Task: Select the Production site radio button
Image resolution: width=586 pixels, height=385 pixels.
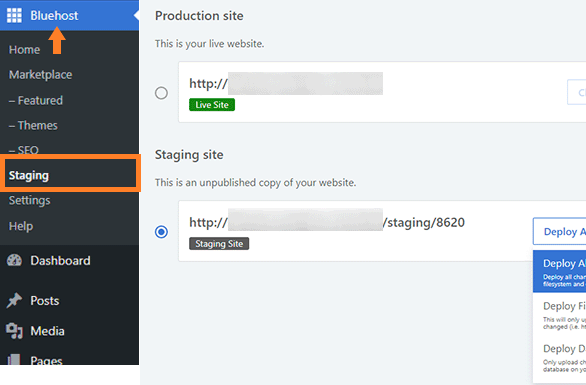Action: pyautogui.click(x=161, y=93)
